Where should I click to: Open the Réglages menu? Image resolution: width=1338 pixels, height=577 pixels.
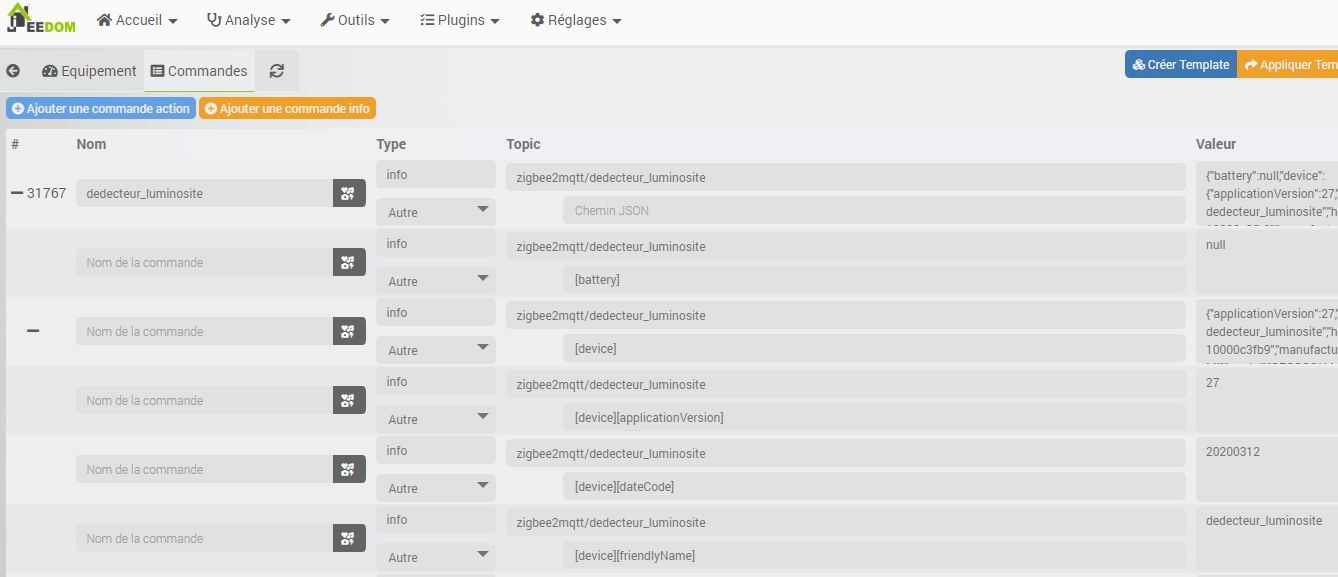click(x=576, y=20)
